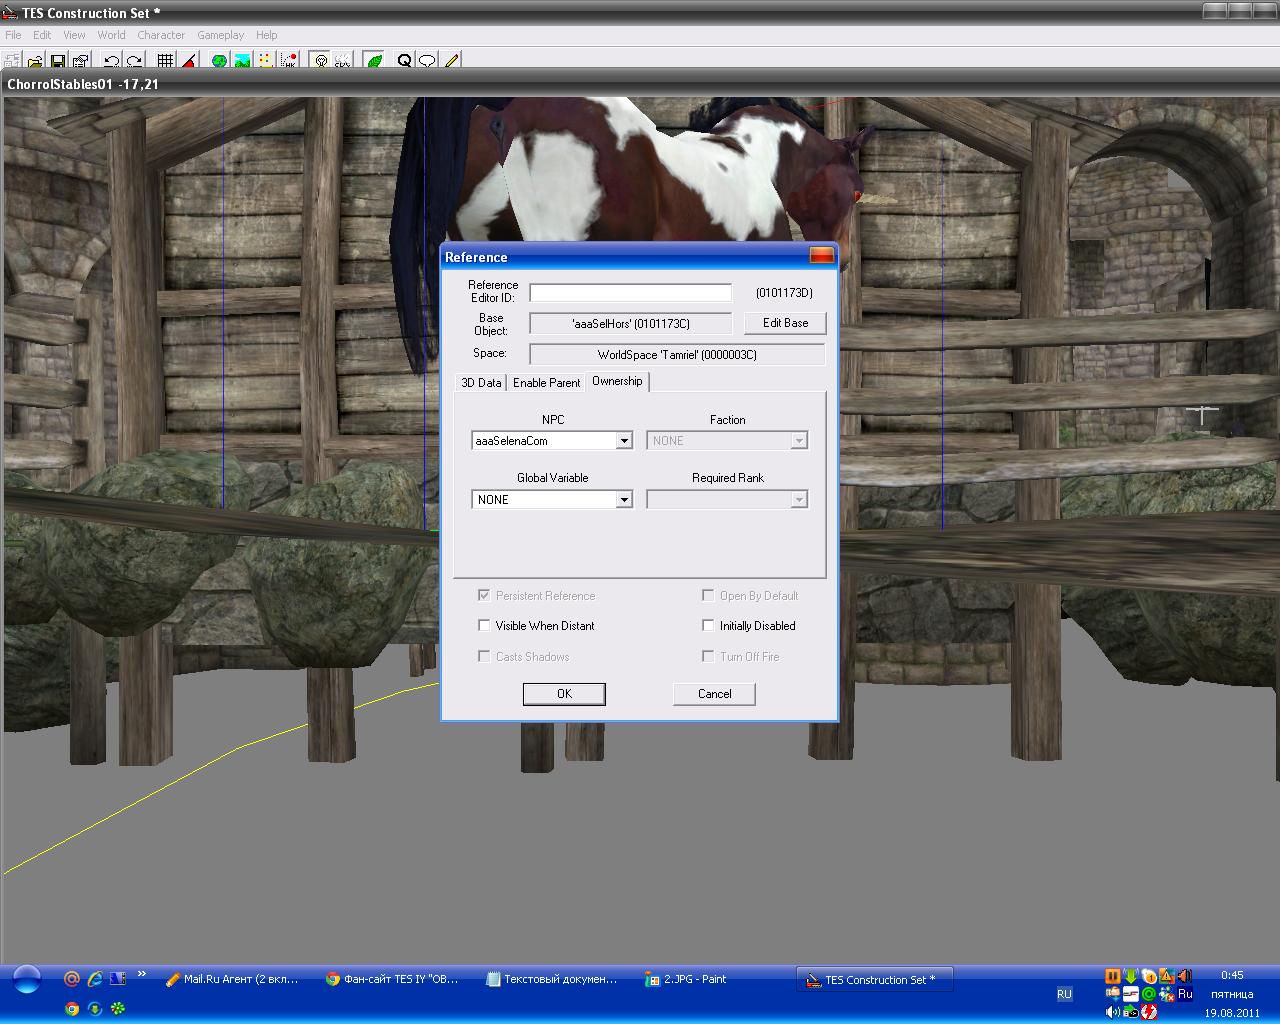Confirm the Reference dialog with OK
The height and width of the screenshot is (1024, 1280).
(564, 694)
